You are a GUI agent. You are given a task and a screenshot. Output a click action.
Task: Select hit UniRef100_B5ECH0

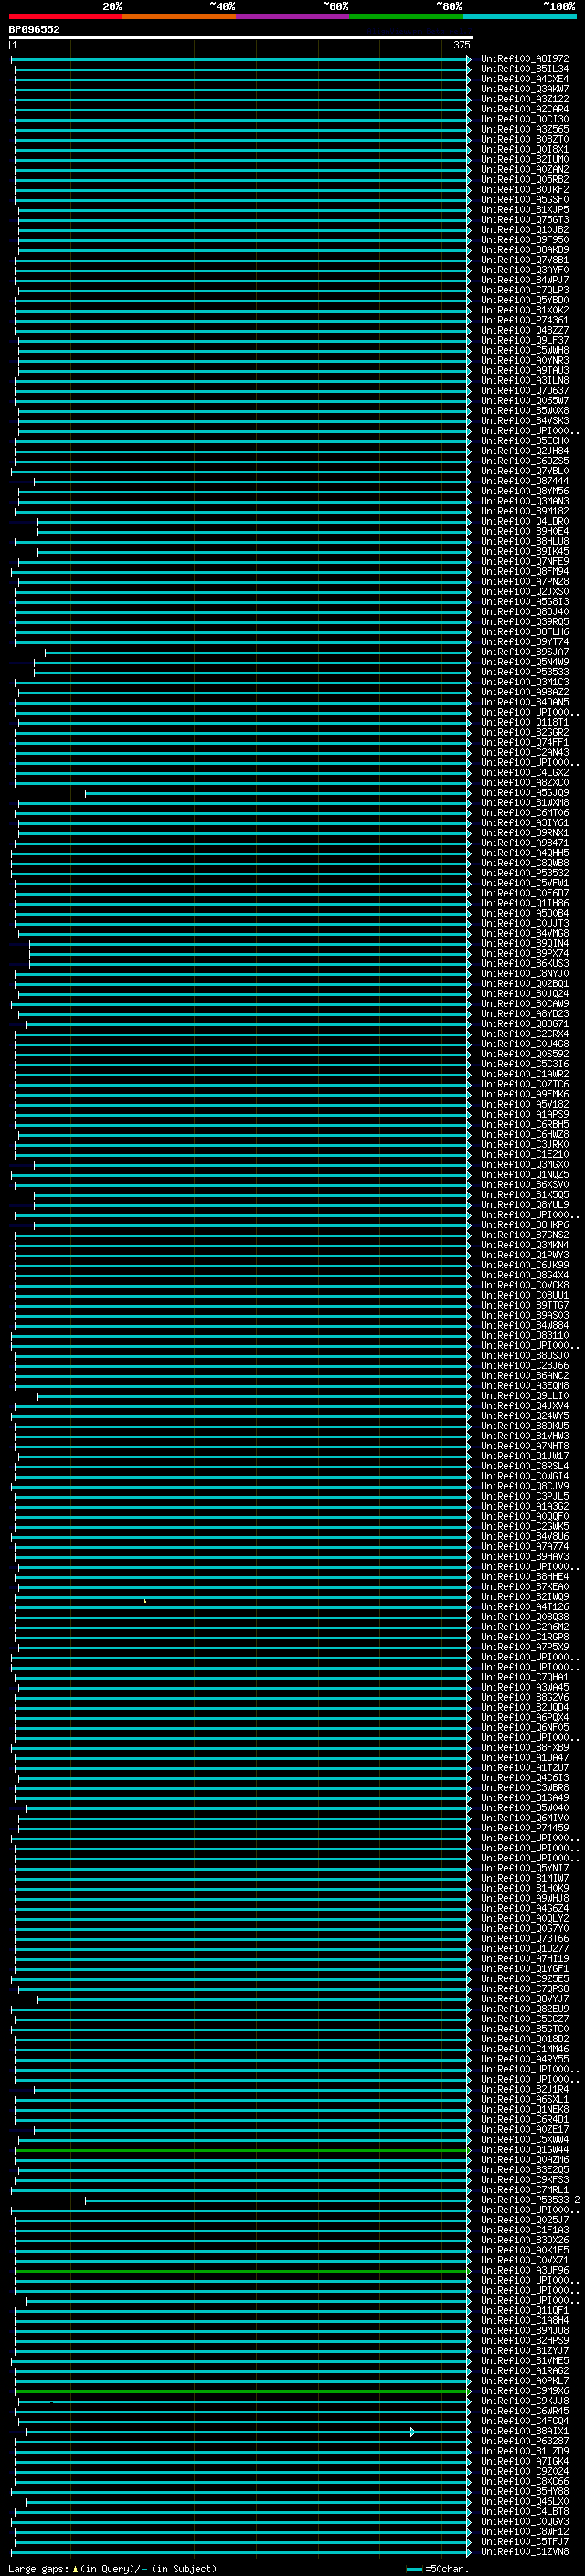click(524, 441)
